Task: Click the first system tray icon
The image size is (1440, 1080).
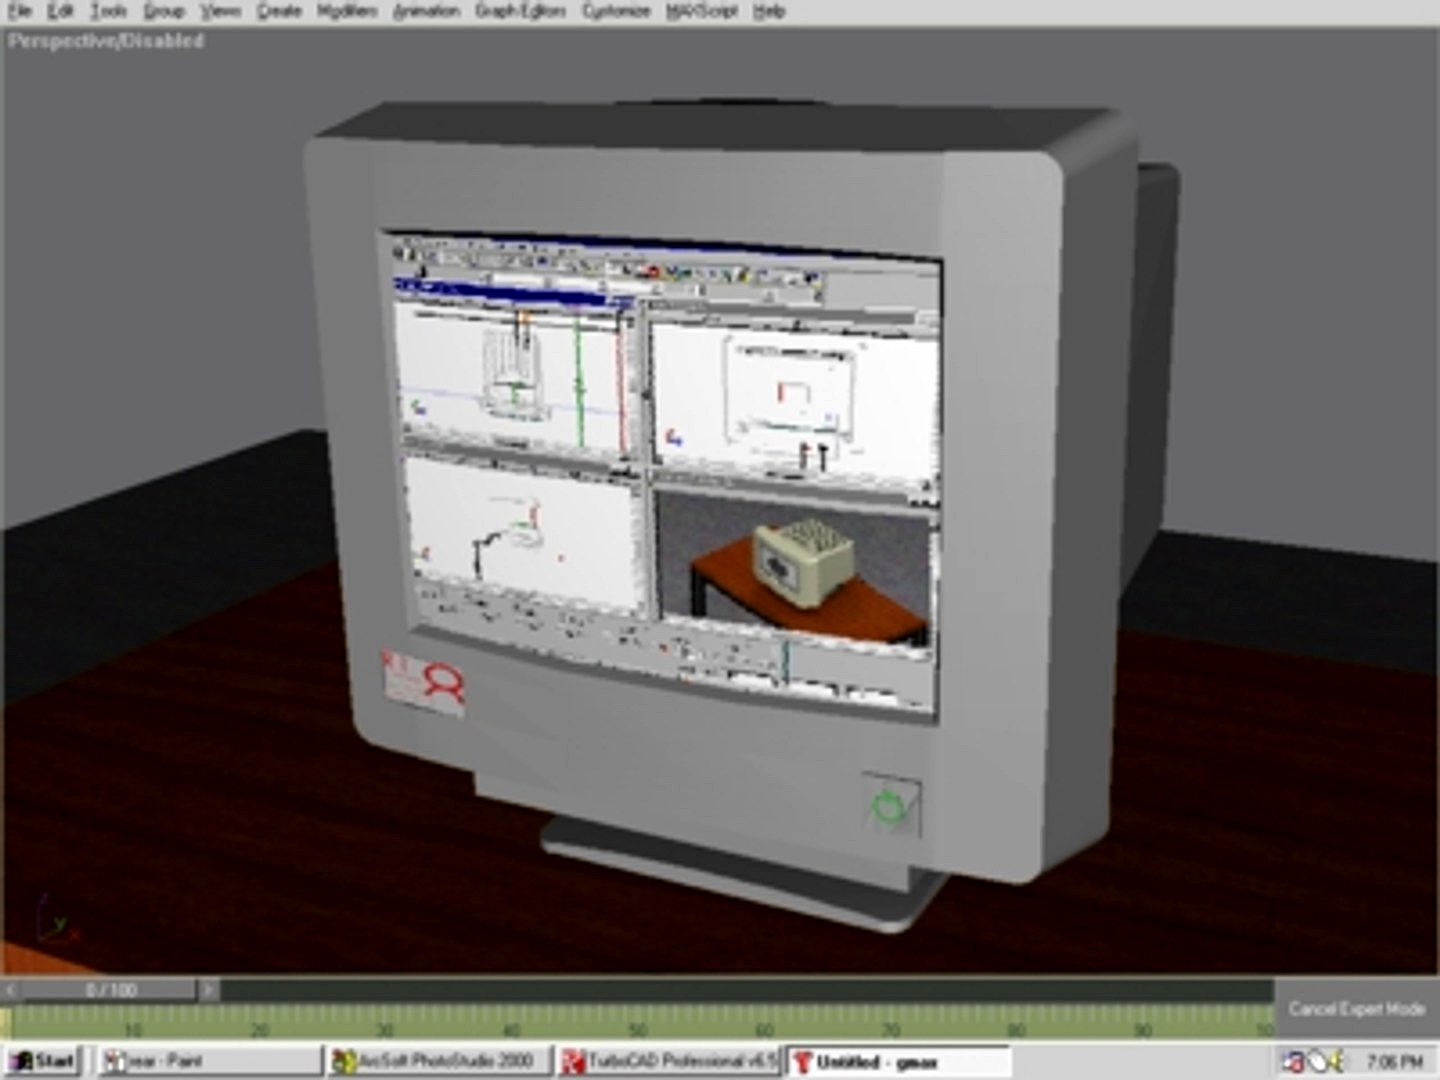Action: coord(1293,1061)
